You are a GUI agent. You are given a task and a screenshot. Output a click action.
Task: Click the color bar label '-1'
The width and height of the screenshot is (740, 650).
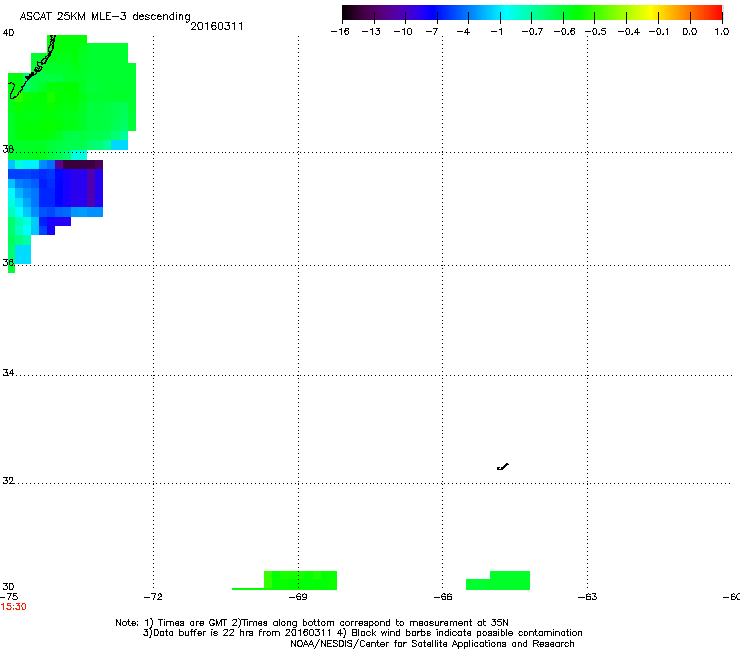click(x=496, y=32)
